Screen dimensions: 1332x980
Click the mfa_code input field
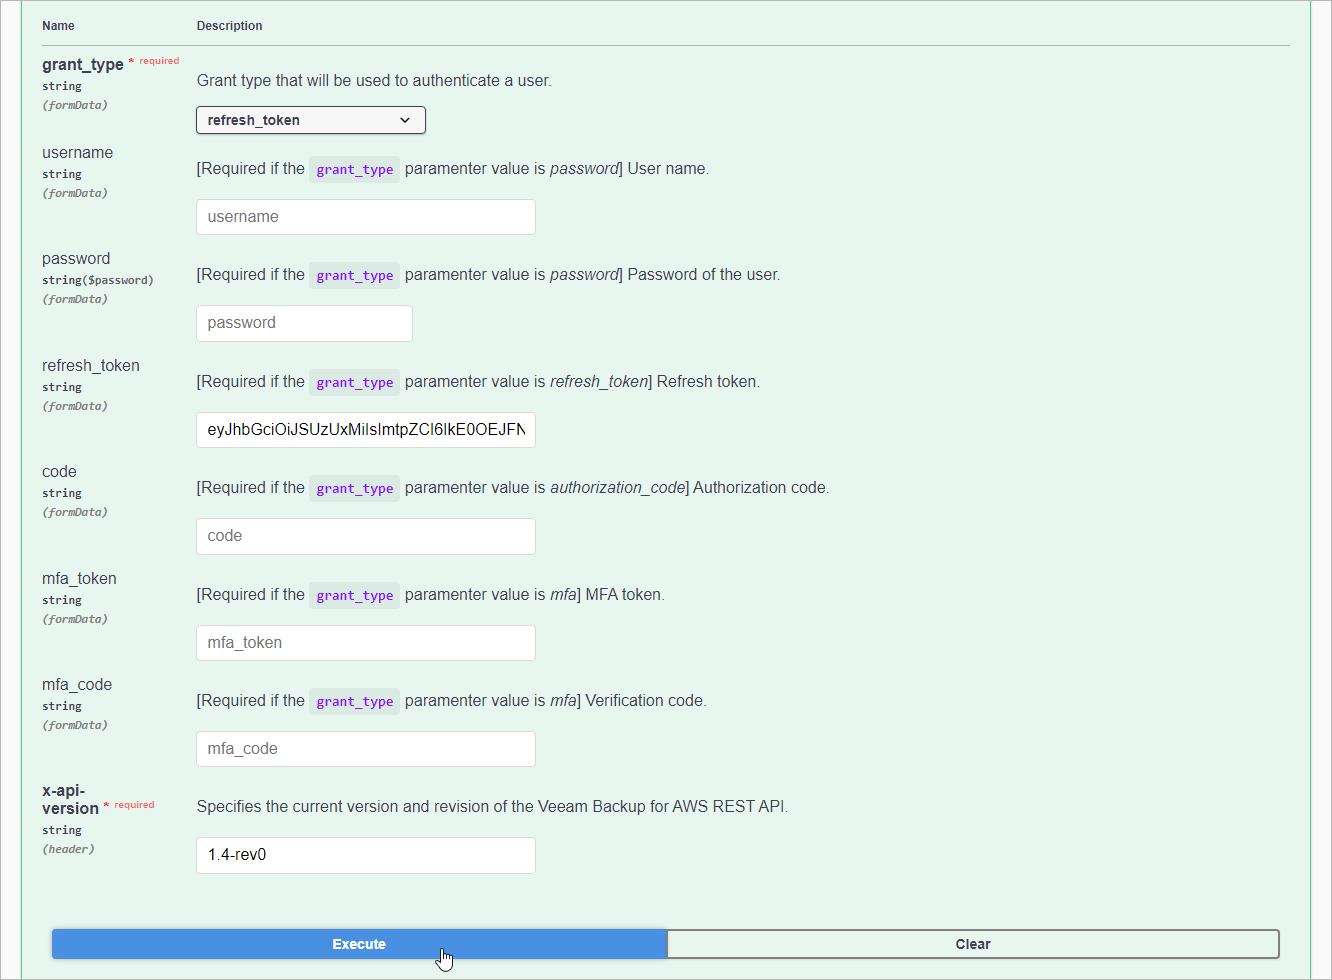click(x=365, y=749)
